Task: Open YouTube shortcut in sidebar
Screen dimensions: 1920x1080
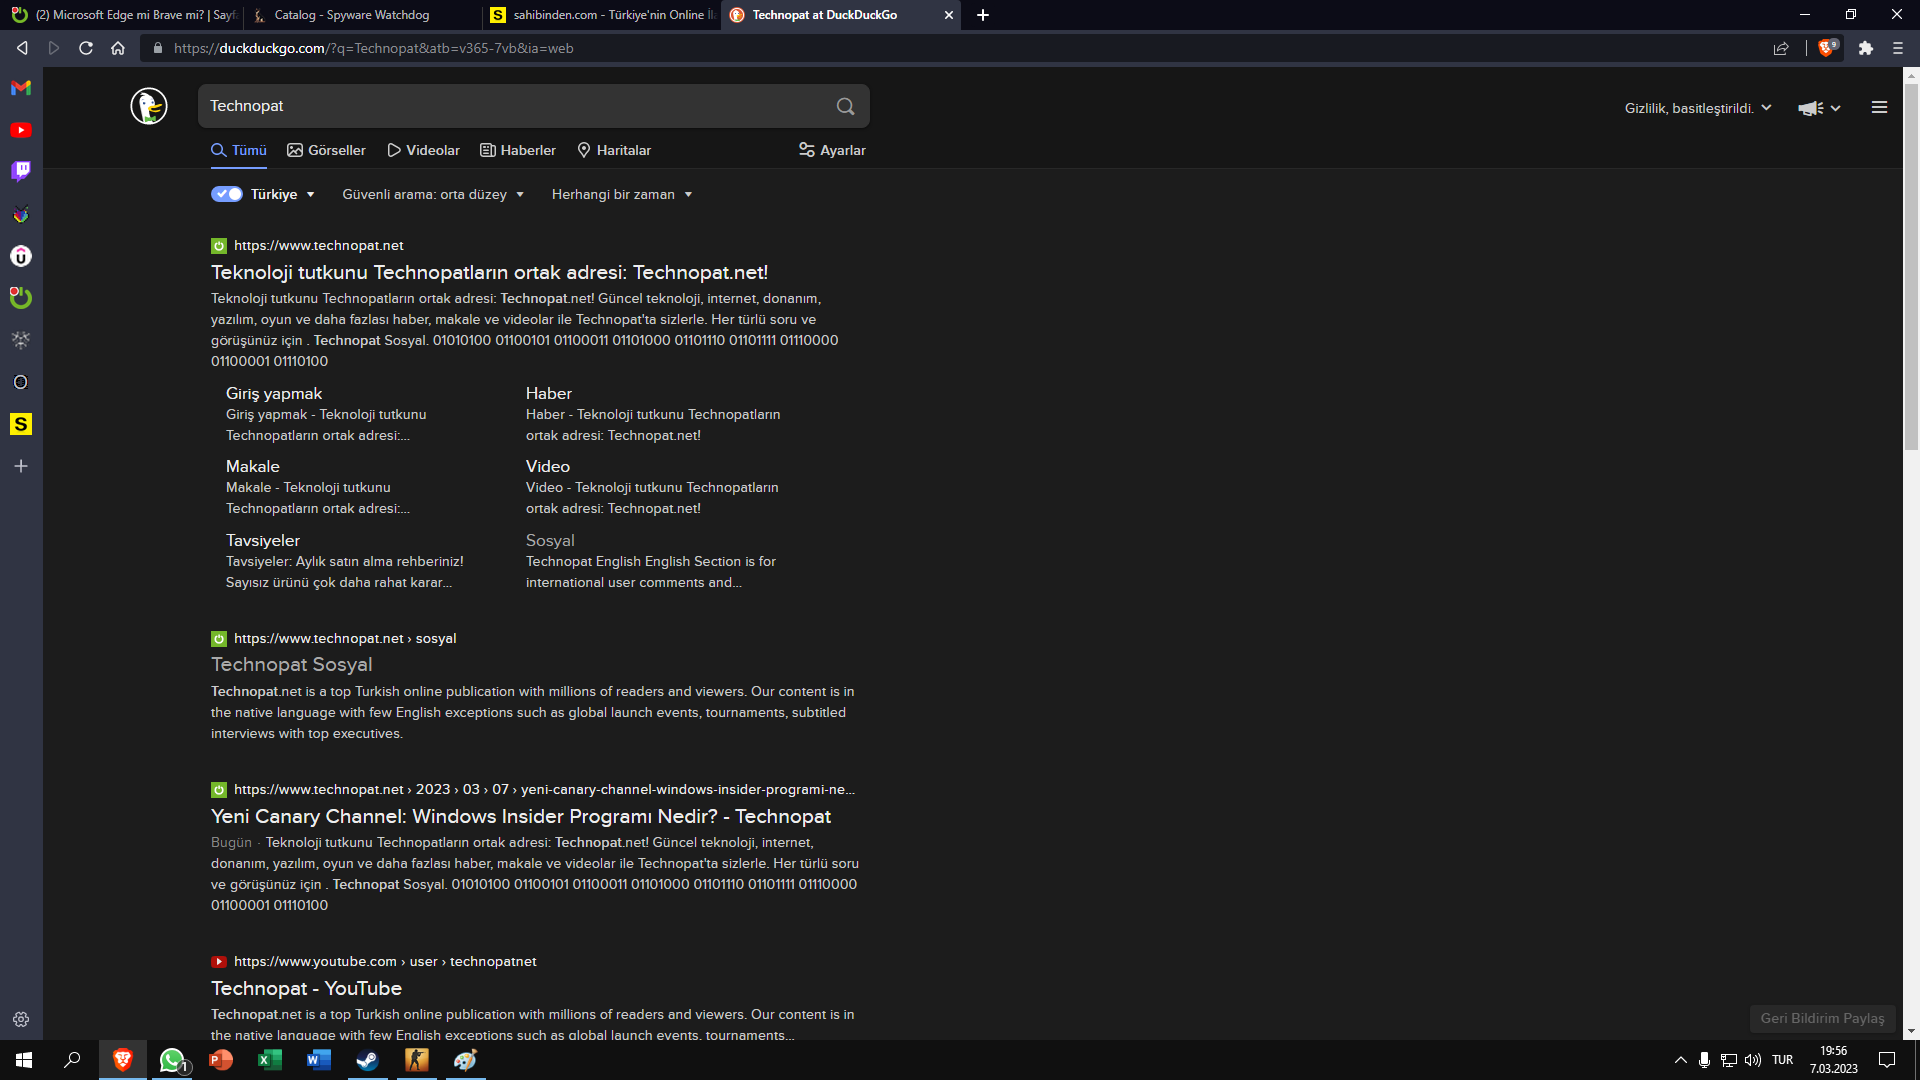Action: tap(21, 130)
